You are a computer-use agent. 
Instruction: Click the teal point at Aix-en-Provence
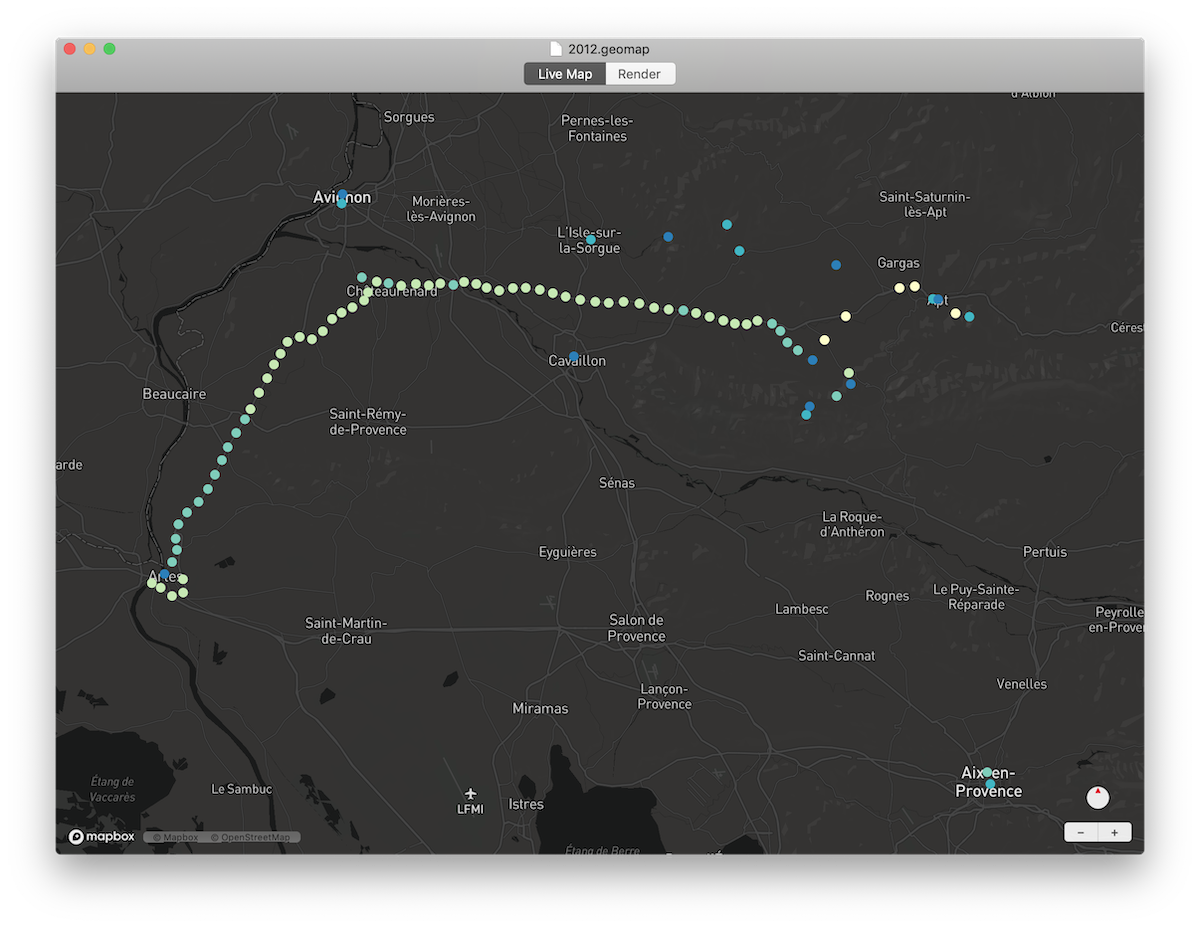click(x=987, y=772)
